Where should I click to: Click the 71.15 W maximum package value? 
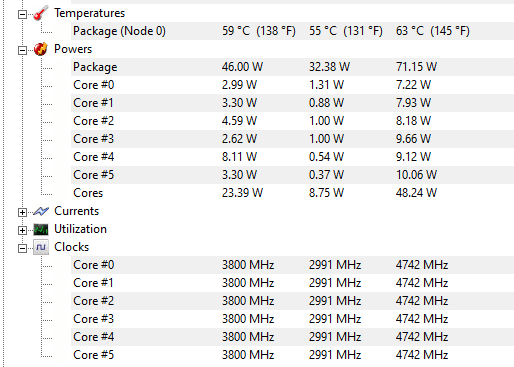(x=416, y=67)
